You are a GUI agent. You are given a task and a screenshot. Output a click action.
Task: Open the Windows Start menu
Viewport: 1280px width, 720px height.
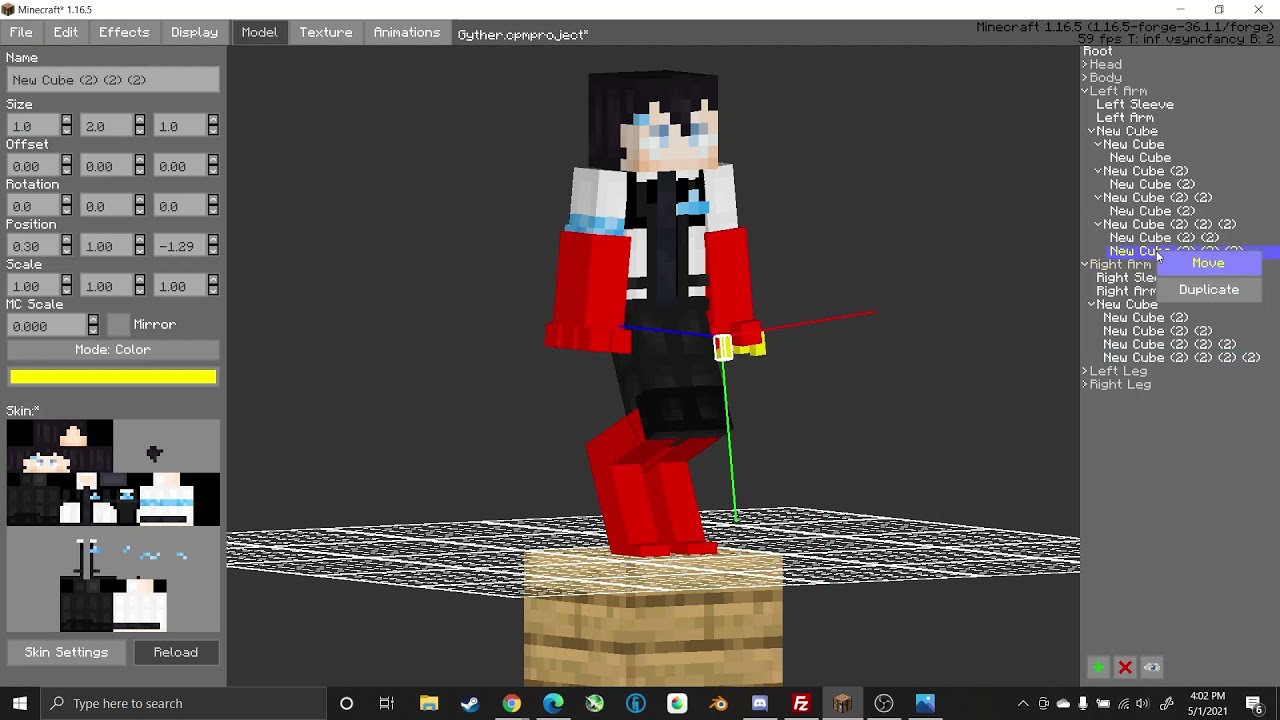coord(20,703)
